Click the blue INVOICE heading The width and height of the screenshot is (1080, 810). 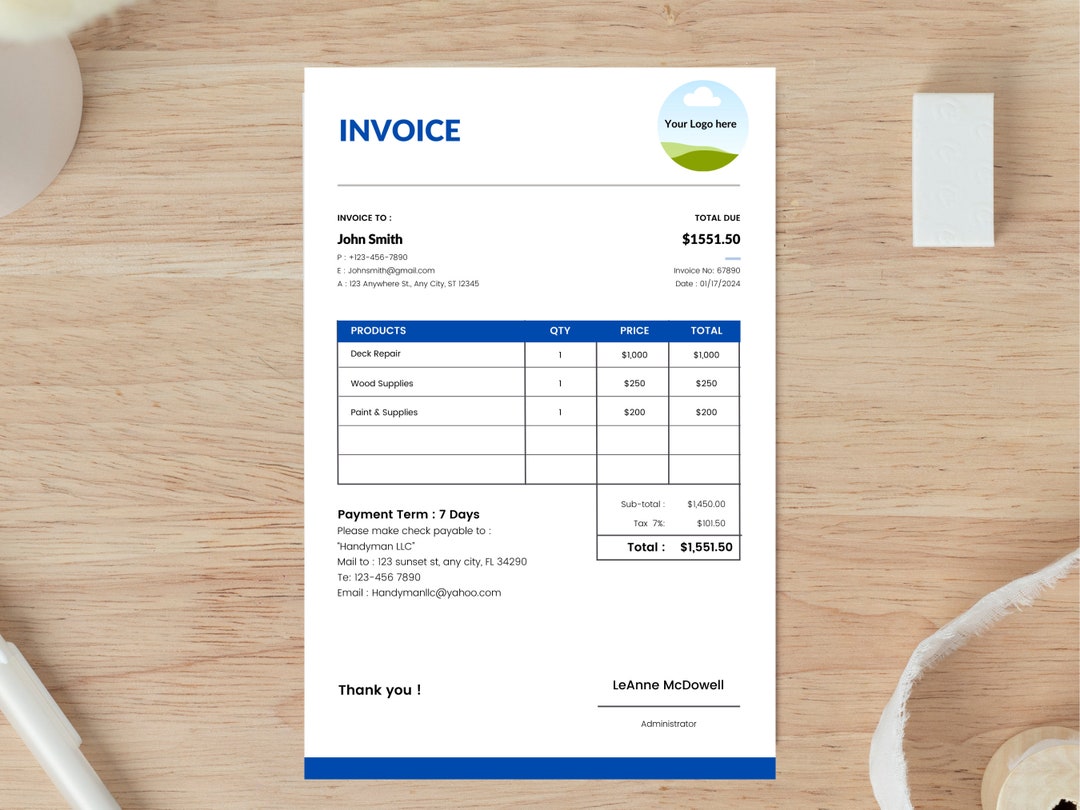tap(399, 130)
